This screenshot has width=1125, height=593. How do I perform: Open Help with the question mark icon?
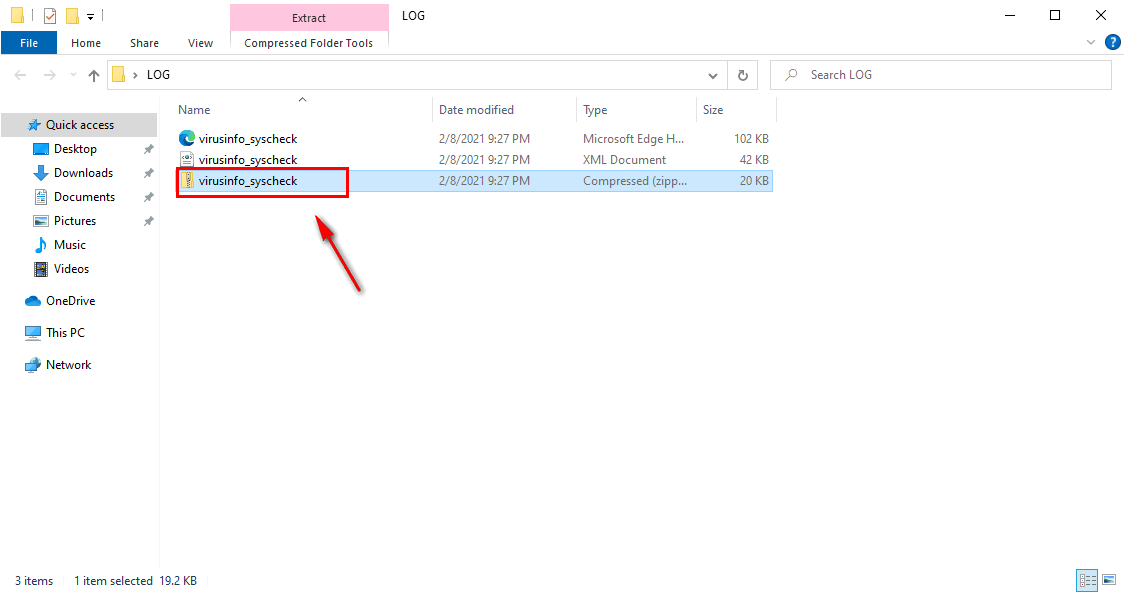click(1113, 42)
